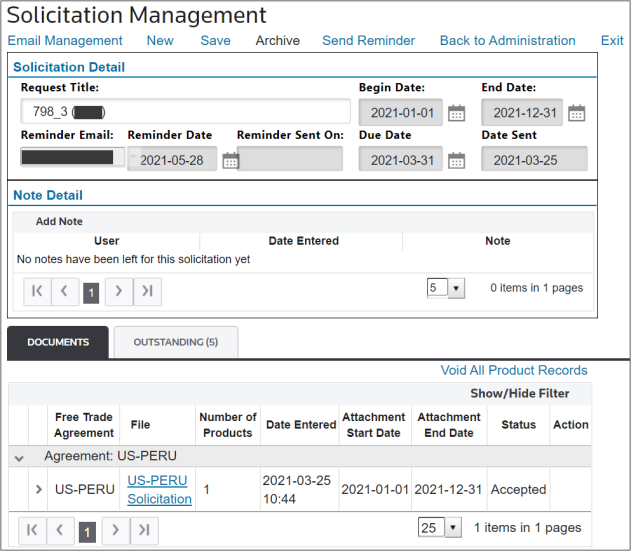Go to previous page of documents grid
631x551 pixels.
(60, 530)
